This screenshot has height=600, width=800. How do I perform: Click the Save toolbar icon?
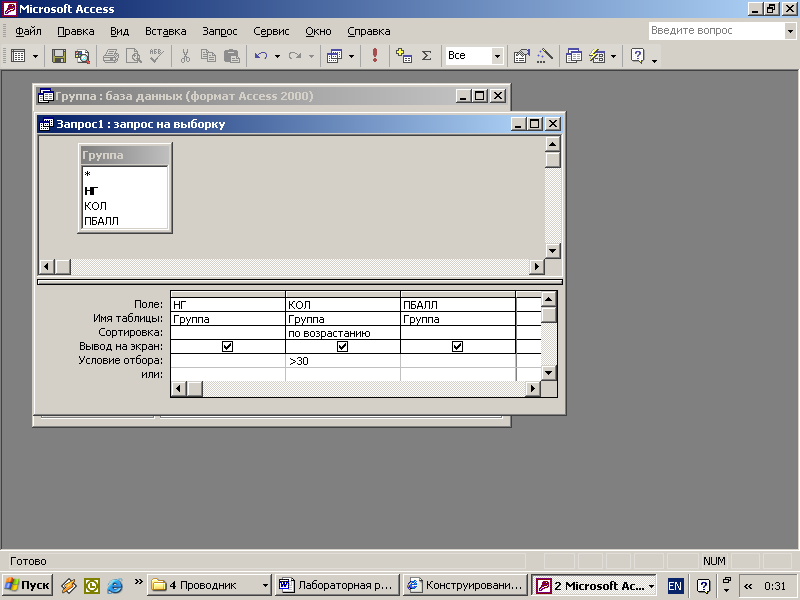59,56
